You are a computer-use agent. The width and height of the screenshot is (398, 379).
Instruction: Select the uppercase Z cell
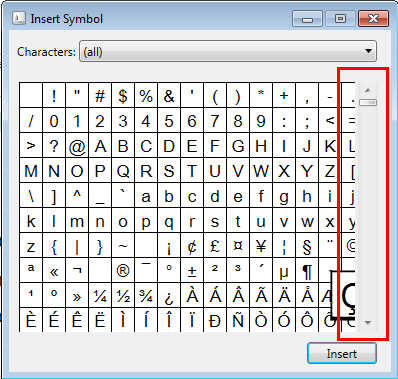330,171
